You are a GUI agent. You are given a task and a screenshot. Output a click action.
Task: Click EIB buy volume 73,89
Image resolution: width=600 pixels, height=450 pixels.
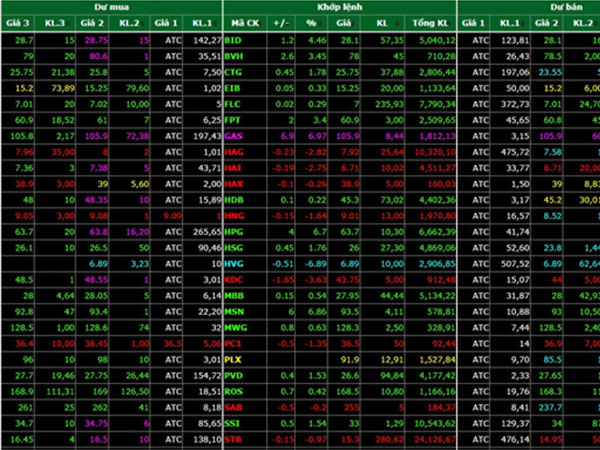pos(63,88)
